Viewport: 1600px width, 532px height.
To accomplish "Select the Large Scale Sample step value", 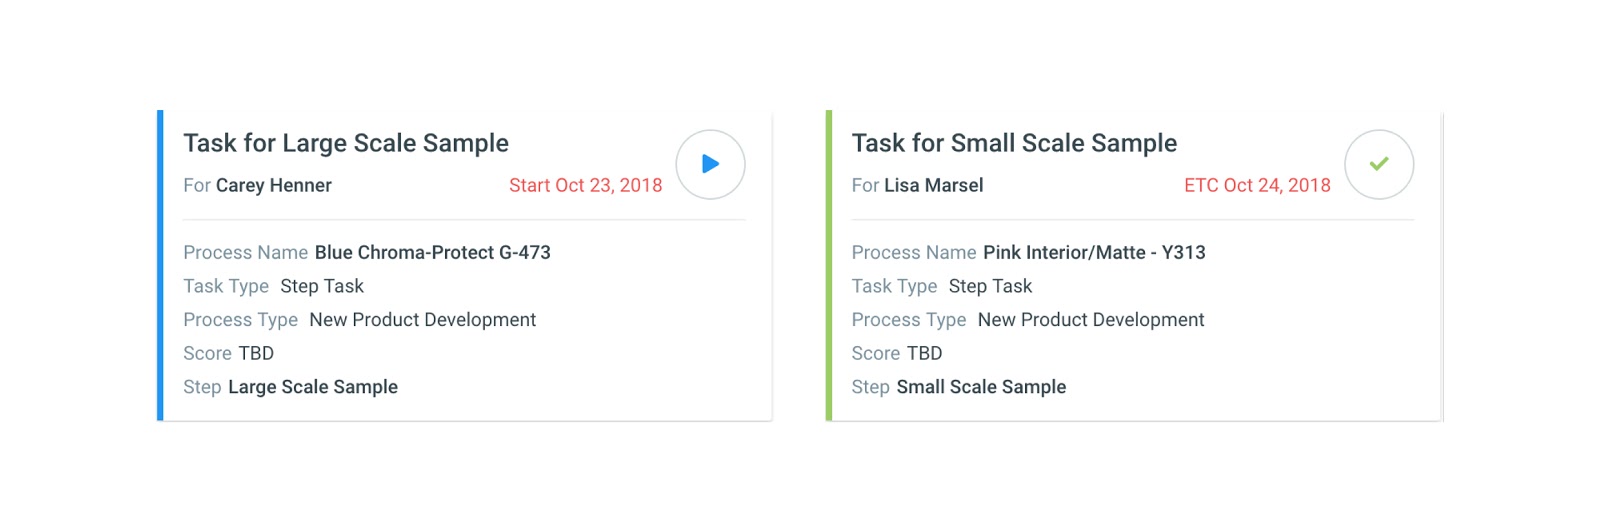I will [x=312, y=387].
